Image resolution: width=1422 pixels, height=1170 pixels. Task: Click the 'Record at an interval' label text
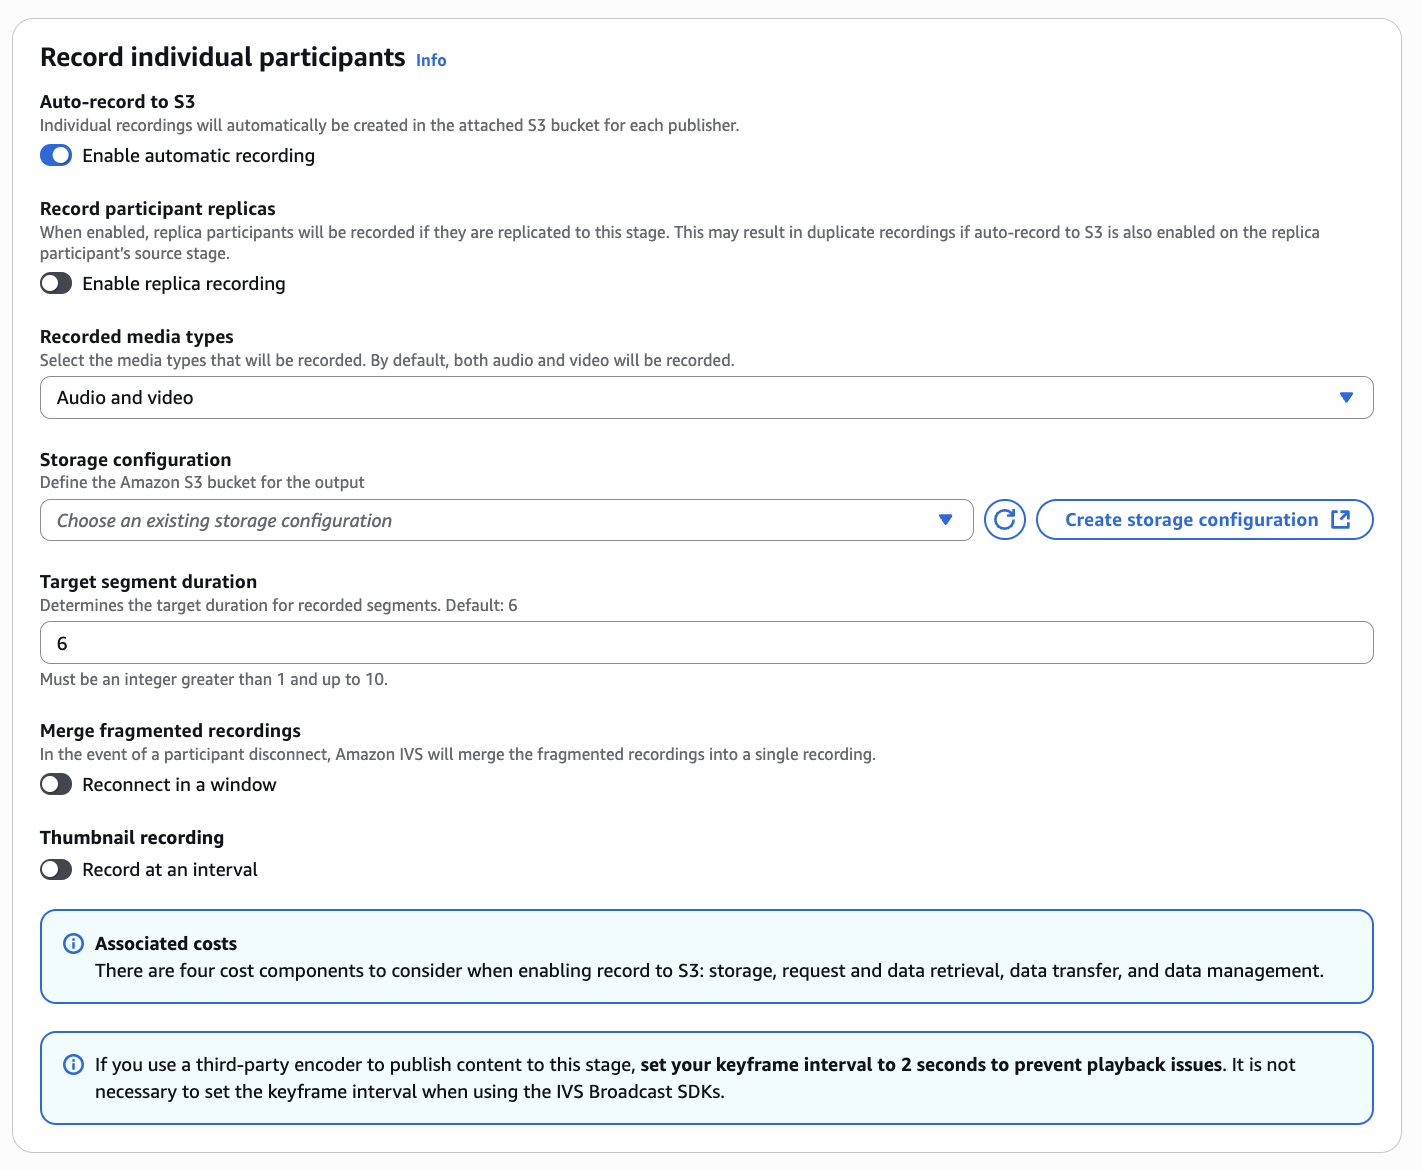pyautogui.click(x=170, y=869)
